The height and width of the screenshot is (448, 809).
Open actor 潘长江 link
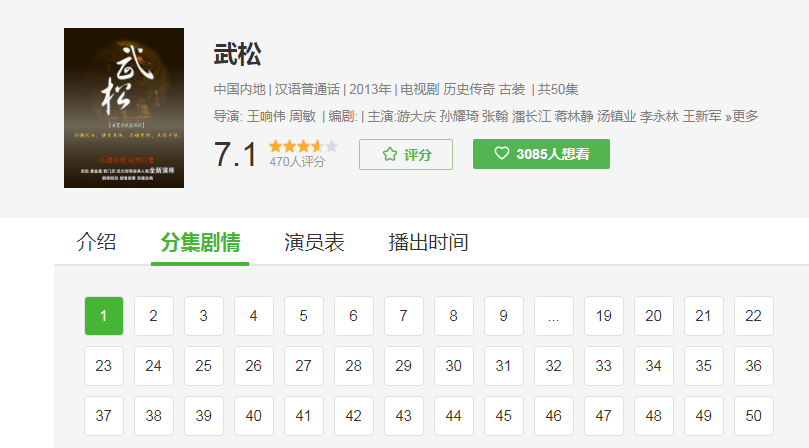pyautogui.click(x=531, y=116)
